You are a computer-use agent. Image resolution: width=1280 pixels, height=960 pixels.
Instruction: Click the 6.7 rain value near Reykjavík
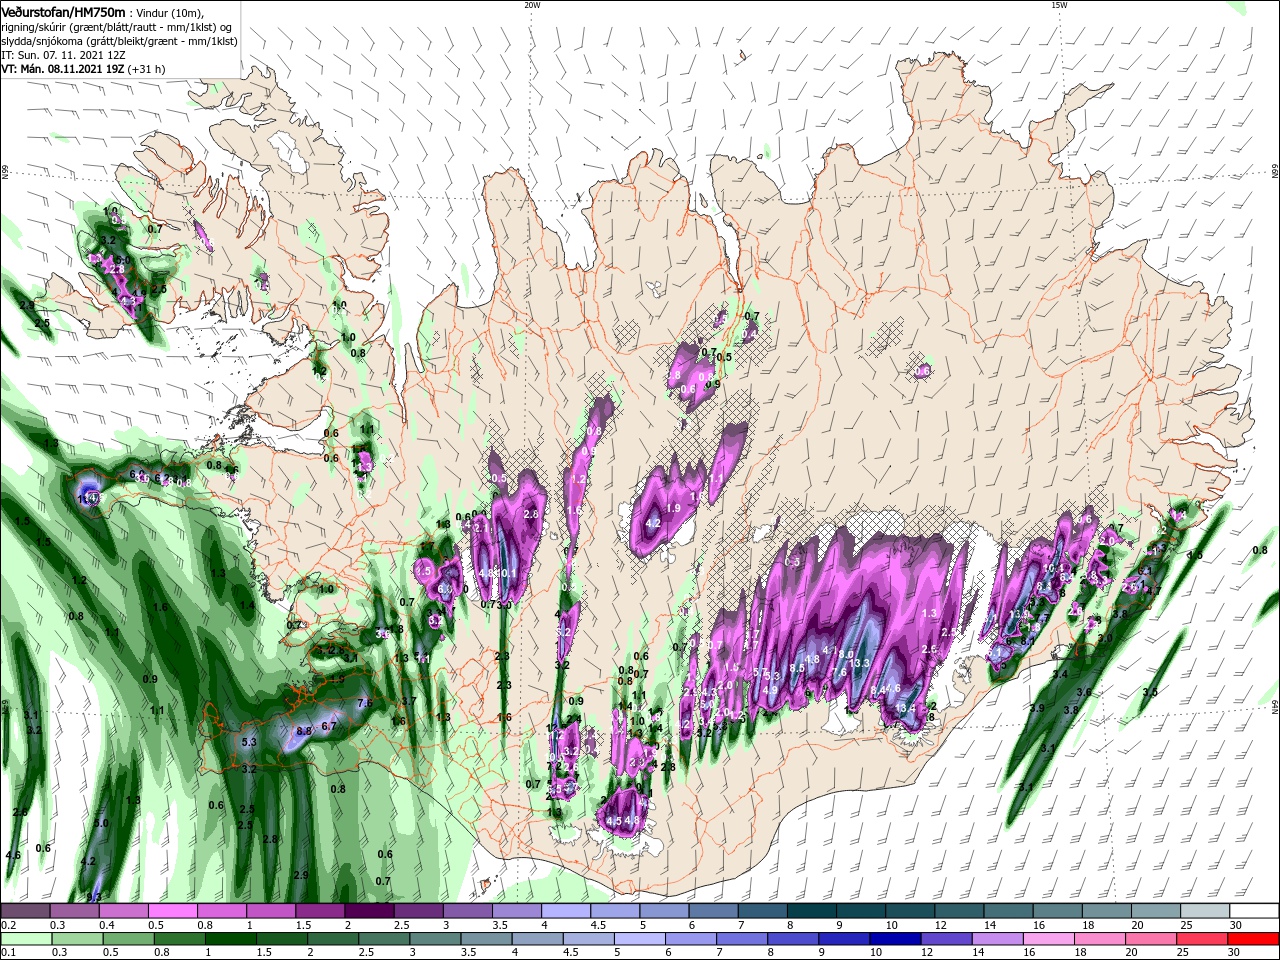click(330, 726)
